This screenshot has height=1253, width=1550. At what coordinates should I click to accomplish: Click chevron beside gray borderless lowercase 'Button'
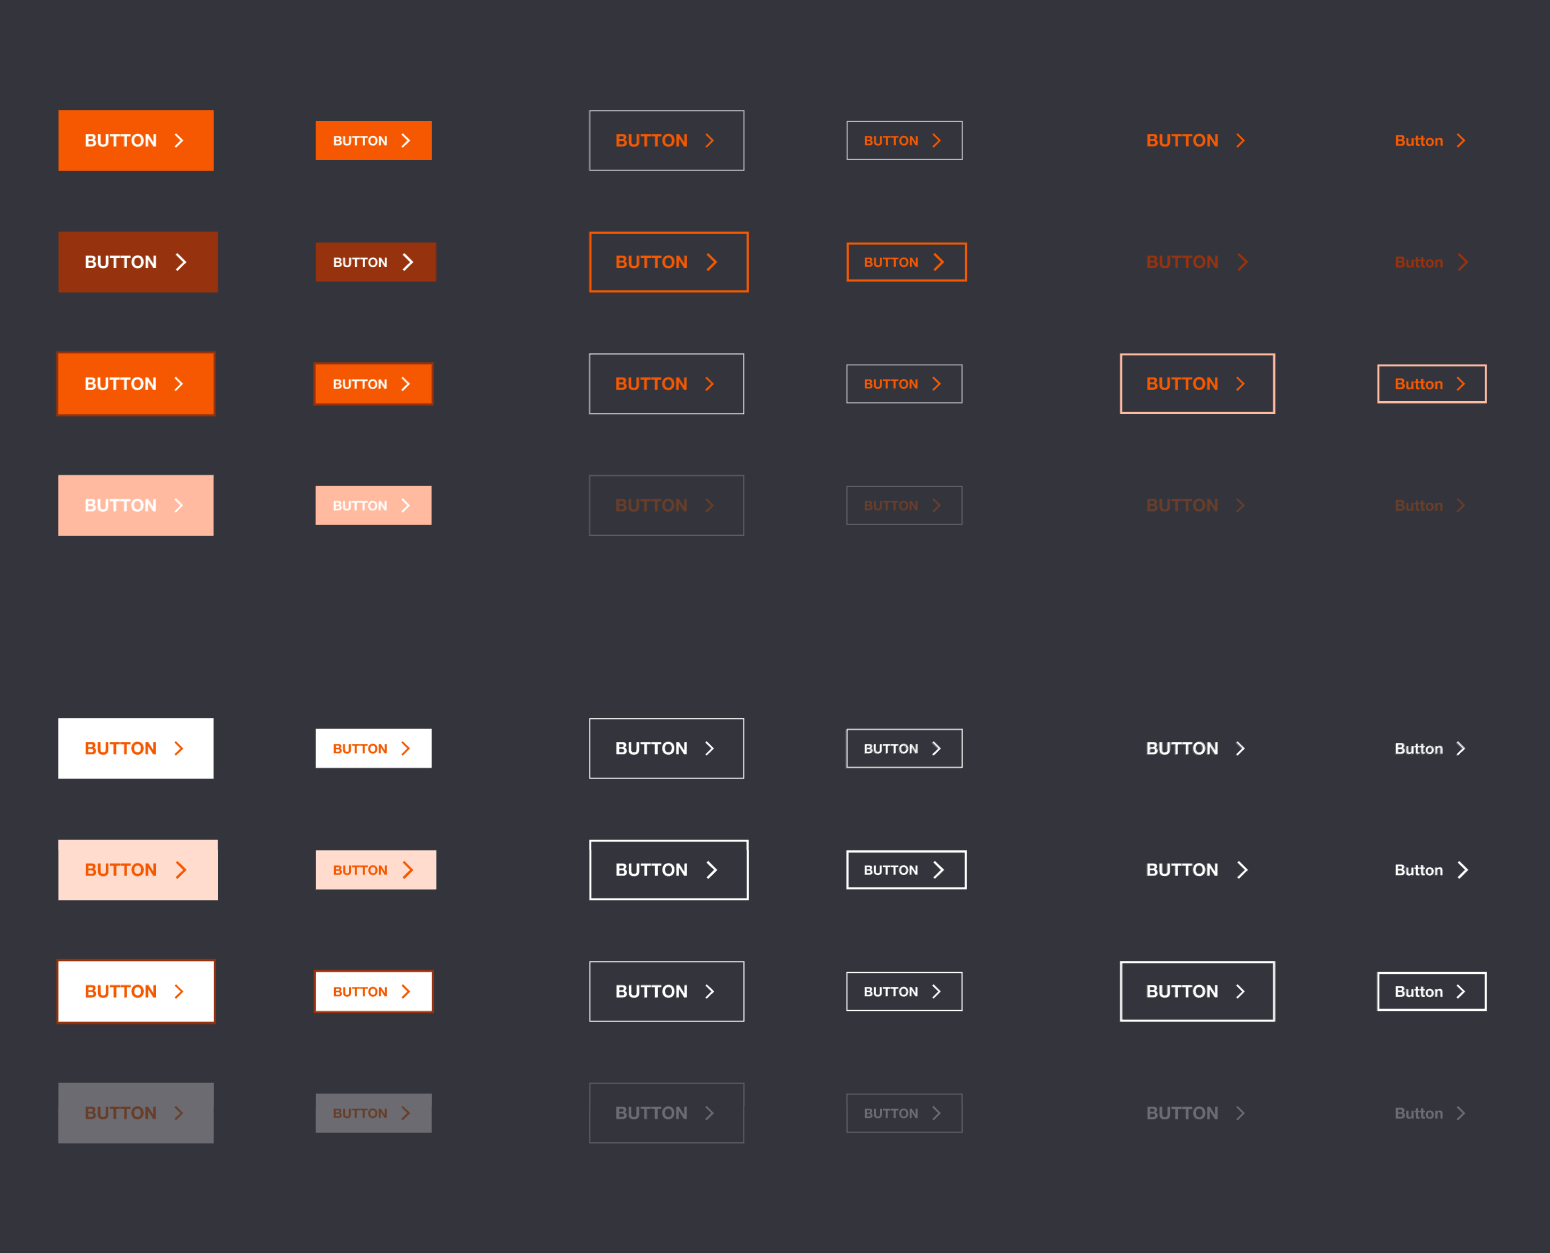click(1461, 1113)
